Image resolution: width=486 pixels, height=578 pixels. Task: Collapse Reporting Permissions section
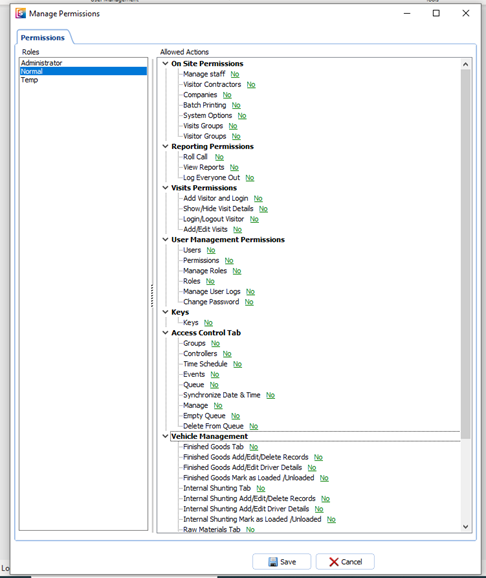[x=165, y=146]
